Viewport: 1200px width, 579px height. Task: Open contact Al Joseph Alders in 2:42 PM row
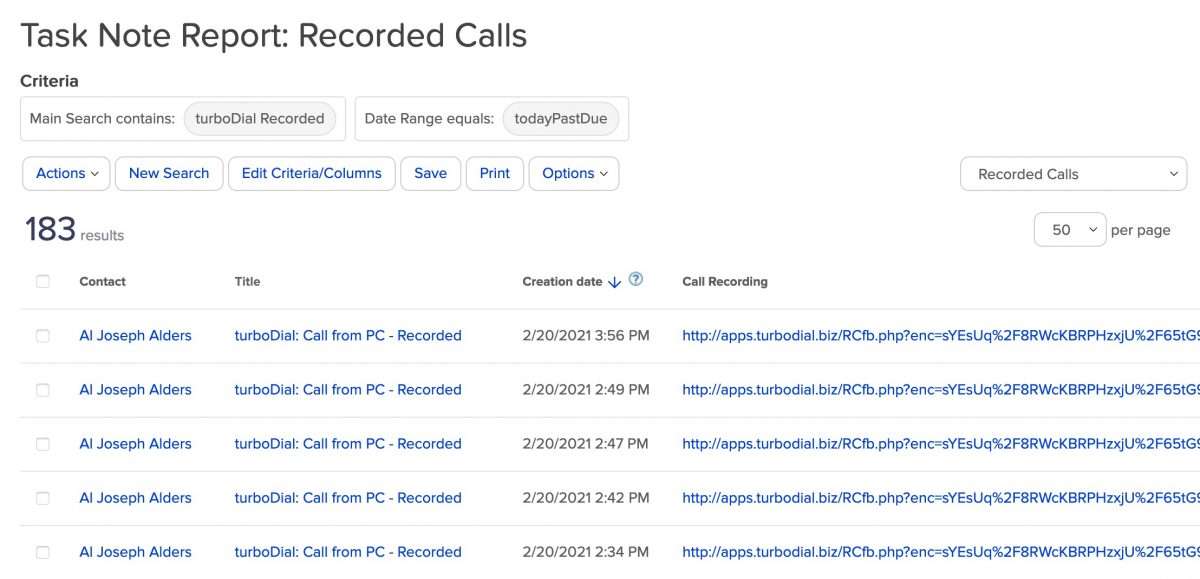point(136,498)
